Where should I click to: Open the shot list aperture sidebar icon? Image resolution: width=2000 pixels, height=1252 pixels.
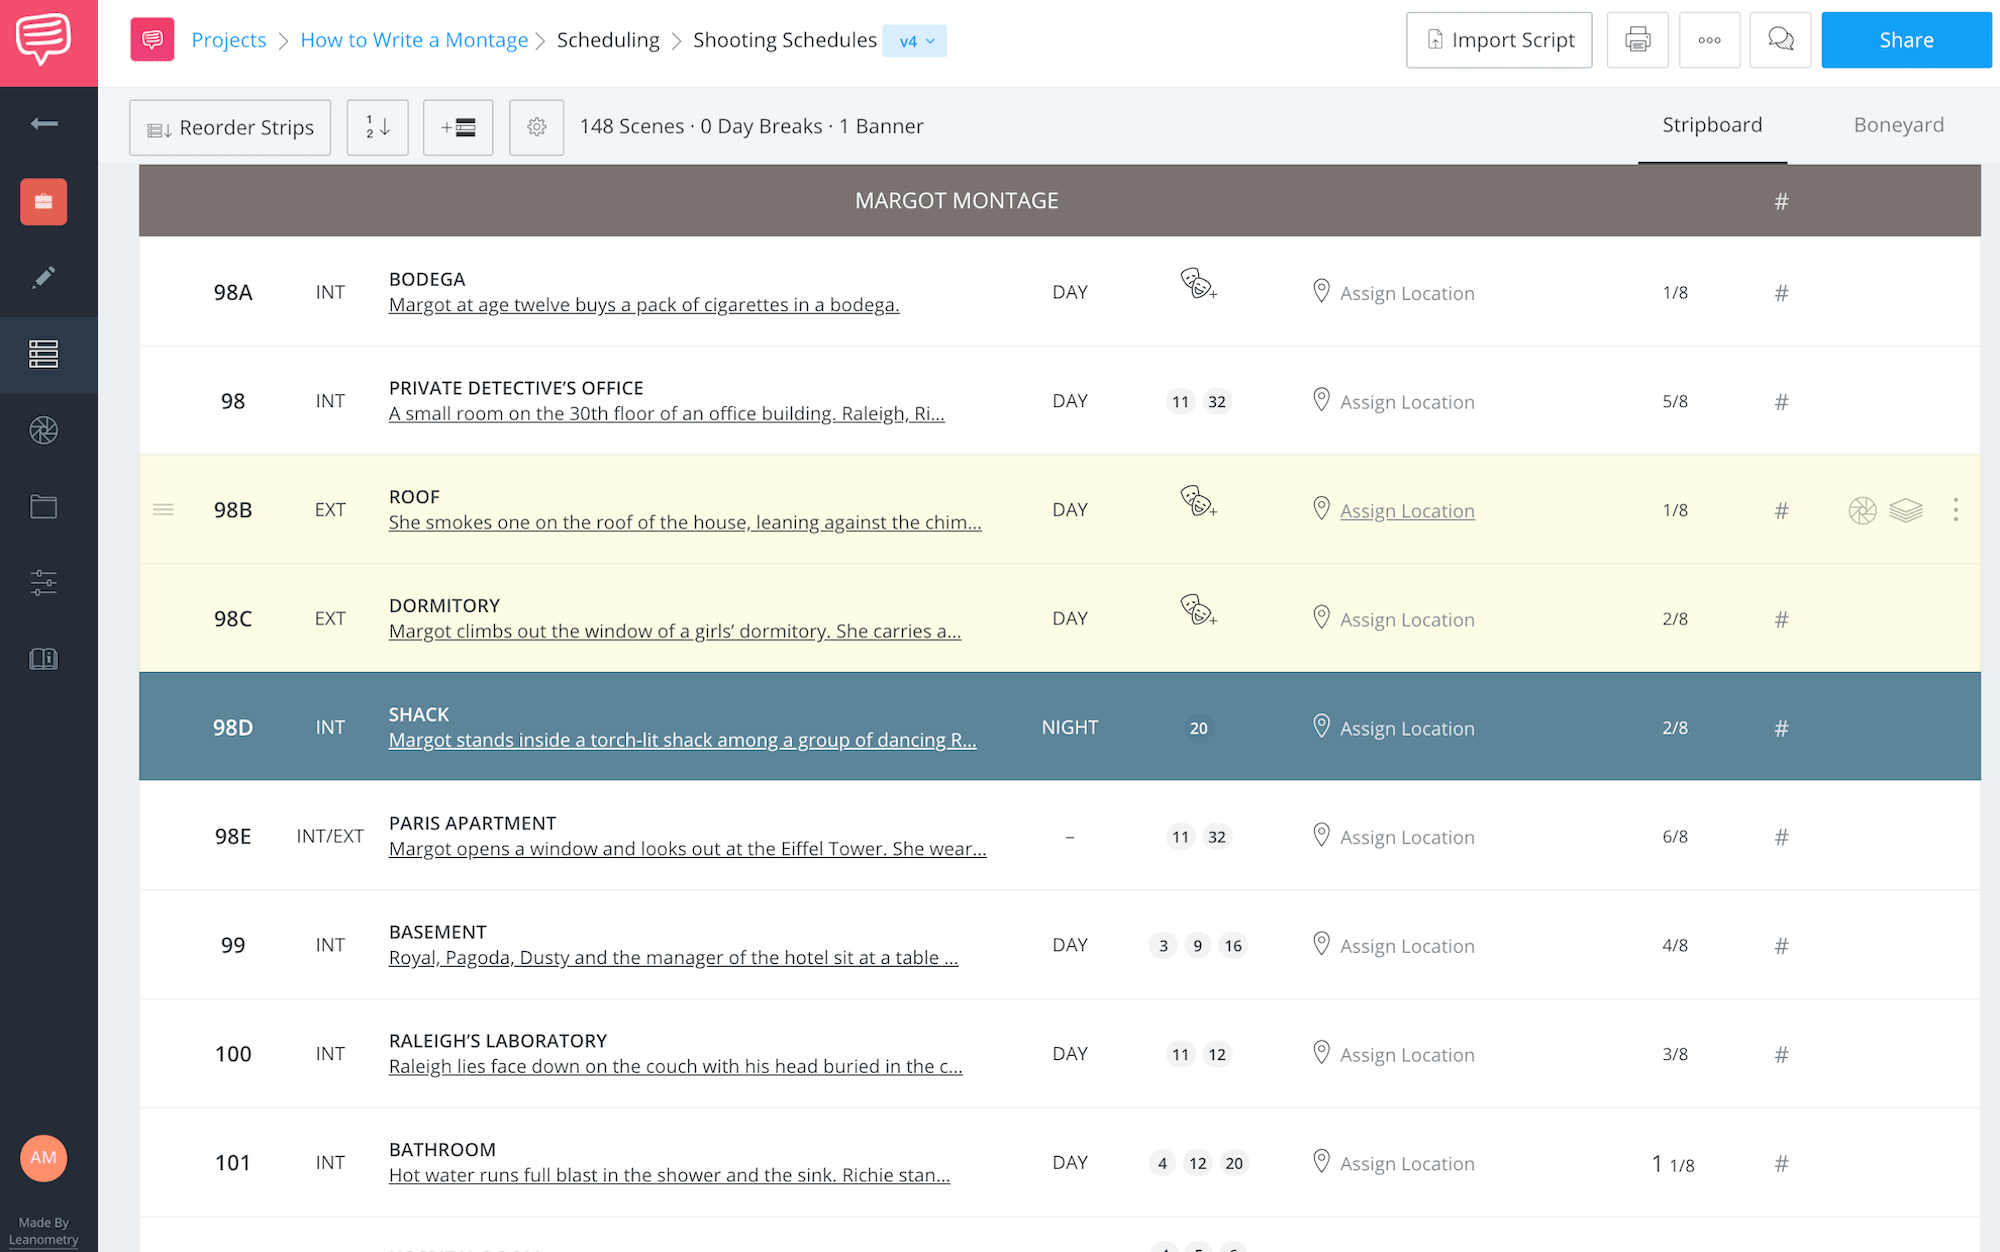(x=43, y=430)
